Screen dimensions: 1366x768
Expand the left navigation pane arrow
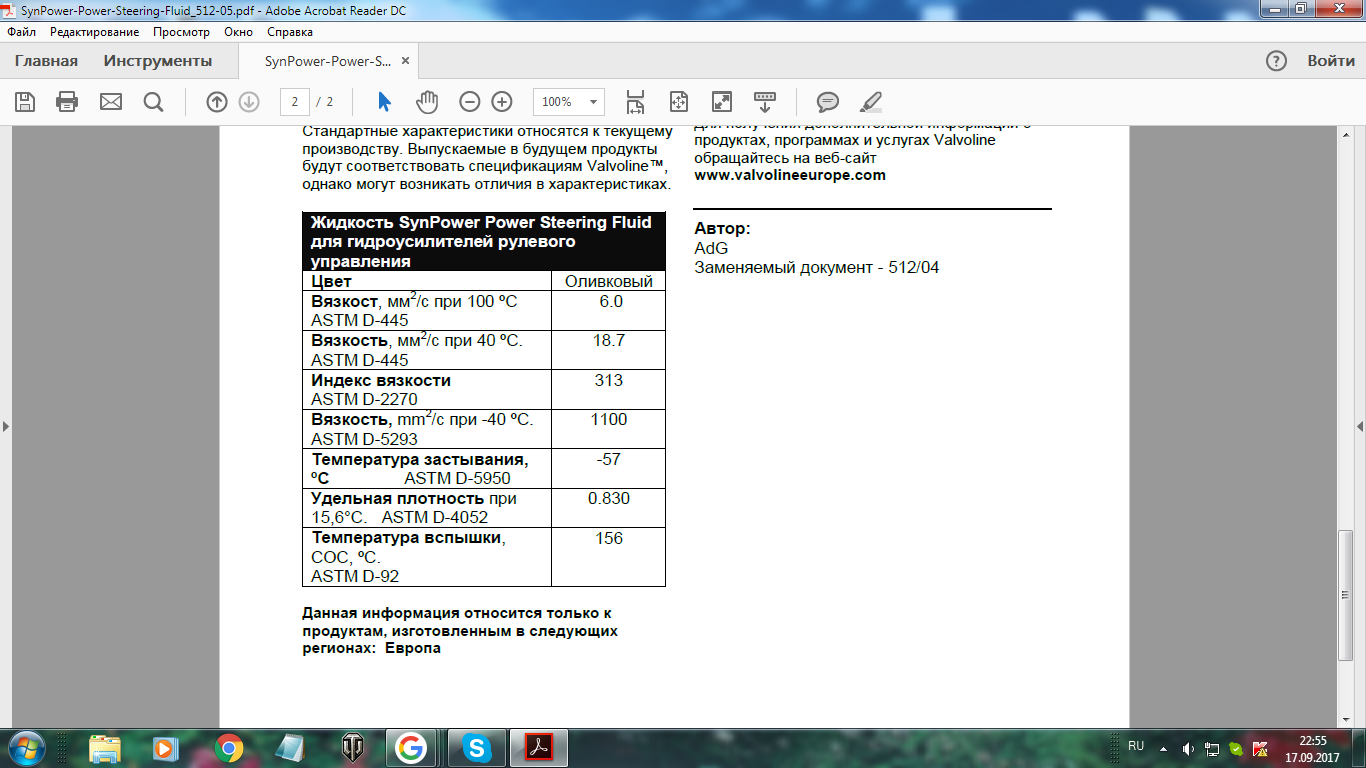pyautogui.click(x=5, y=427)
